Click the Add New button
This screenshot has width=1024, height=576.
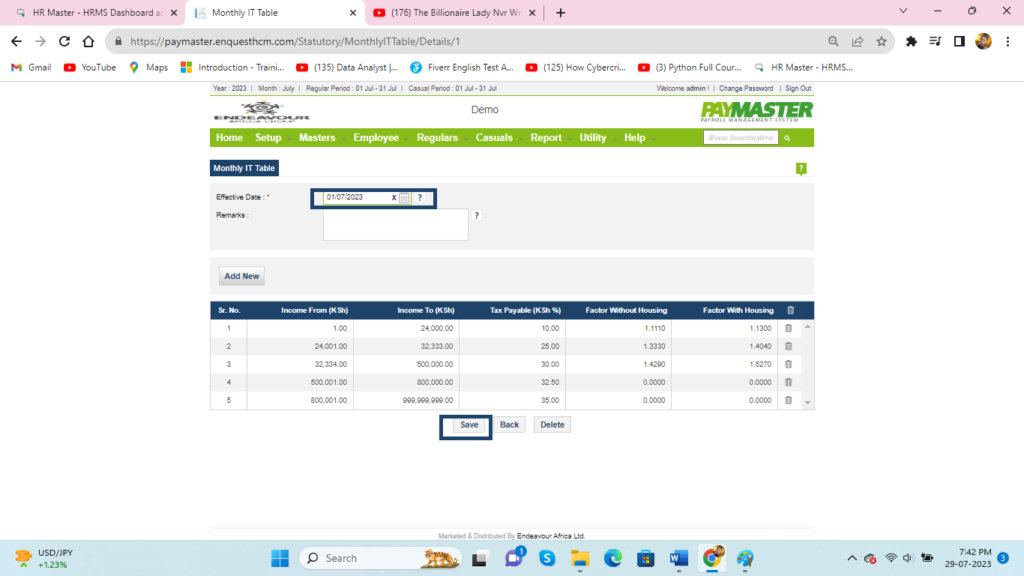pyautogui.click(x=242, y=276)
